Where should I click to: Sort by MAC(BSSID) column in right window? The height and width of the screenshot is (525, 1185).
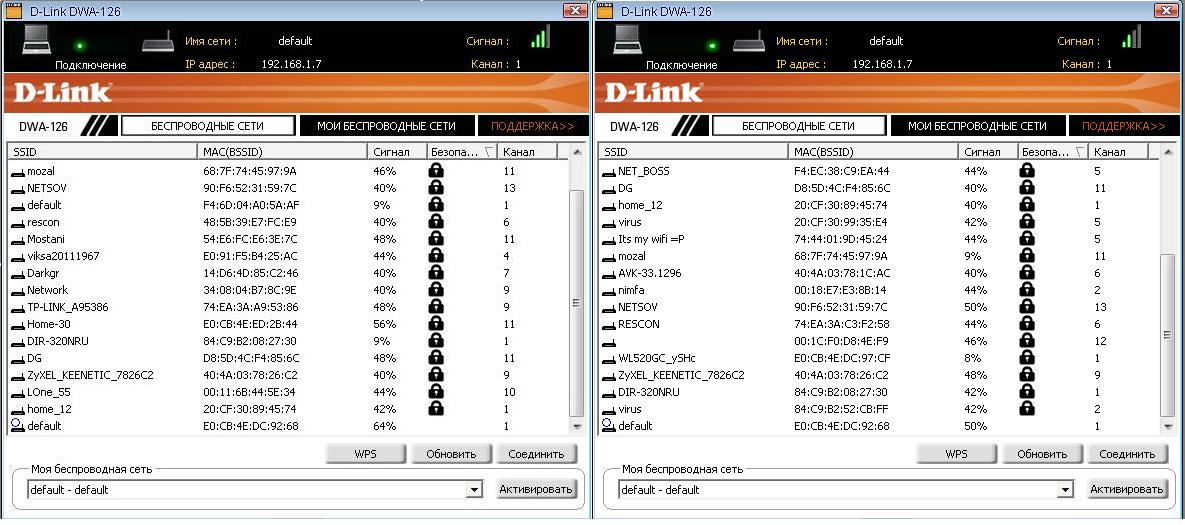[873, 152]
